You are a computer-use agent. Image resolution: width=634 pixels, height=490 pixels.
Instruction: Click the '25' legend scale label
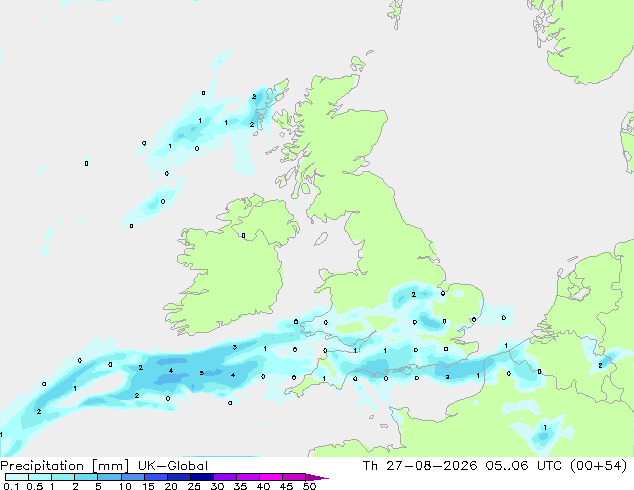(194, 486)
